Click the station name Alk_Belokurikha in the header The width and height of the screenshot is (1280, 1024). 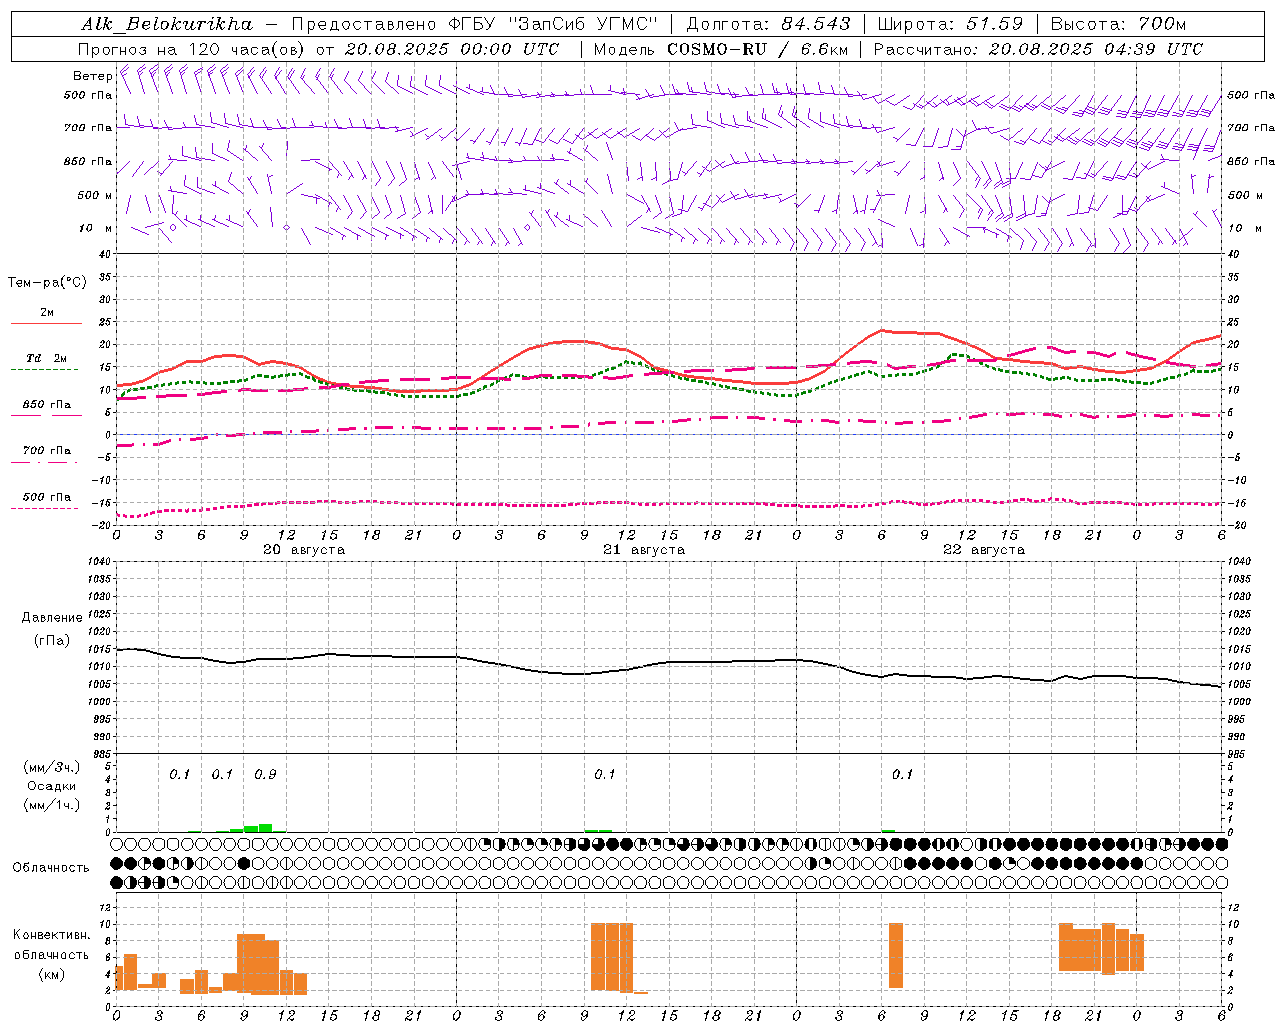pos(166,24)
